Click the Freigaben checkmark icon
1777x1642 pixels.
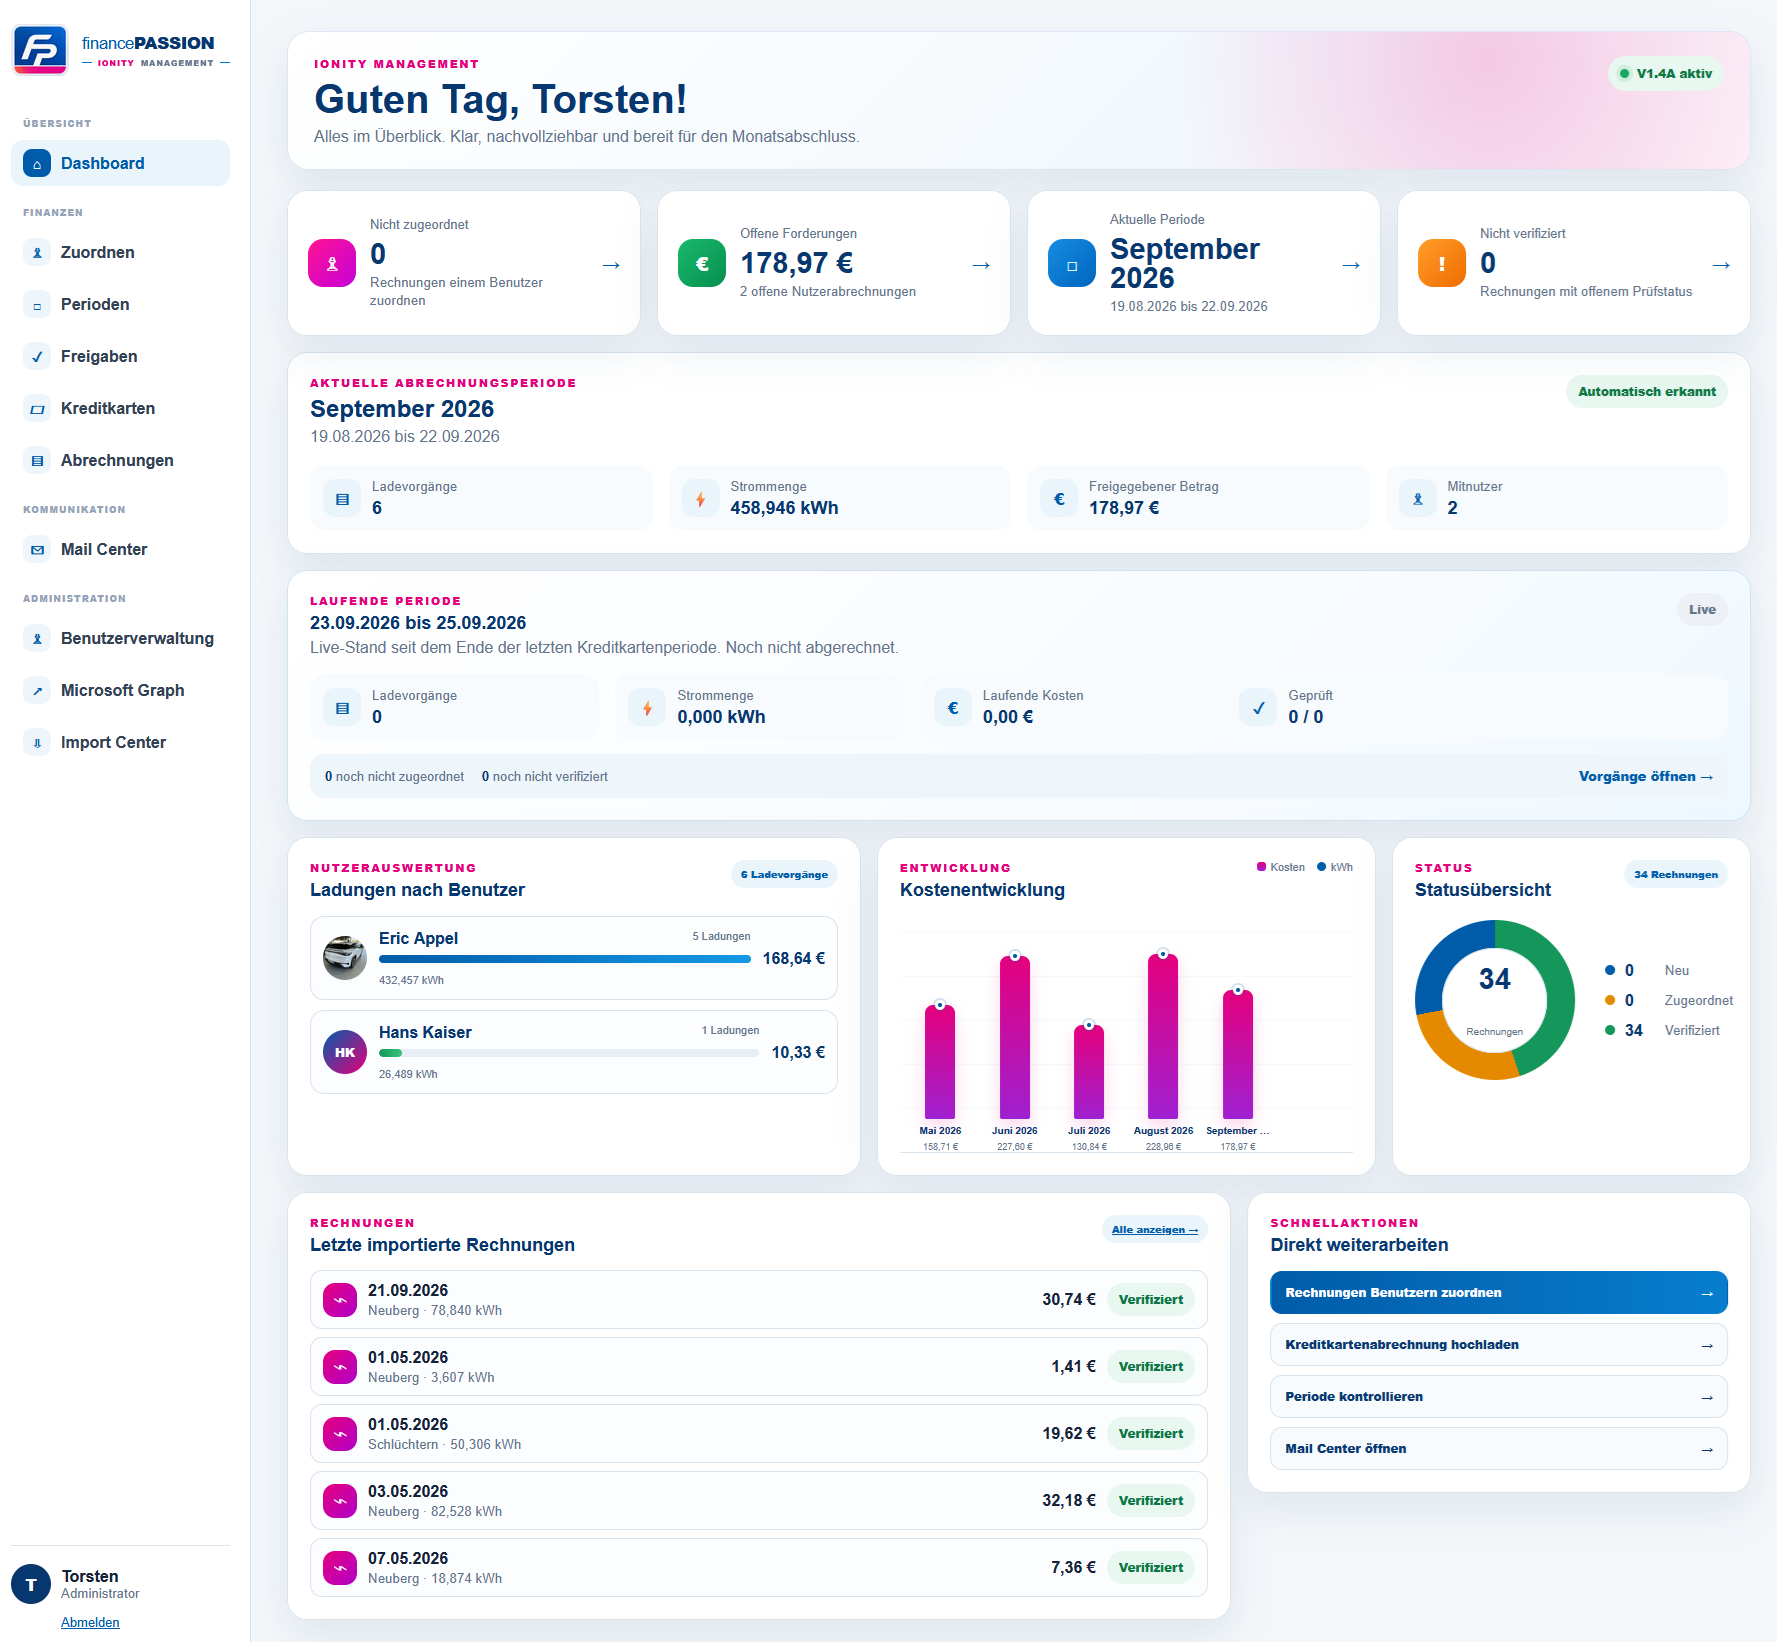(x=37, y=356)
